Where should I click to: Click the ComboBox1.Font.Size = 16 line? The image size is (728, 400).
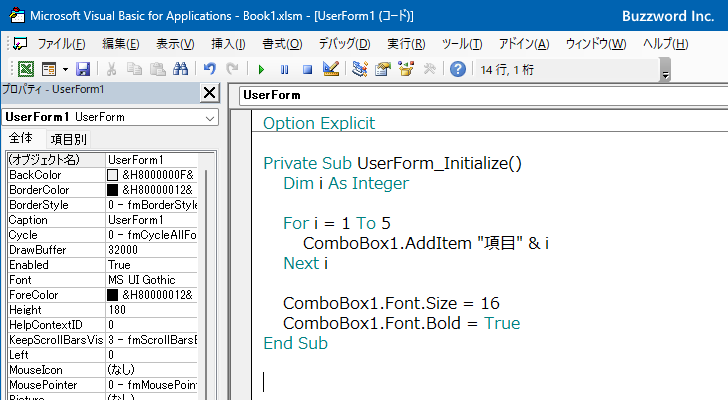[391, 303]
